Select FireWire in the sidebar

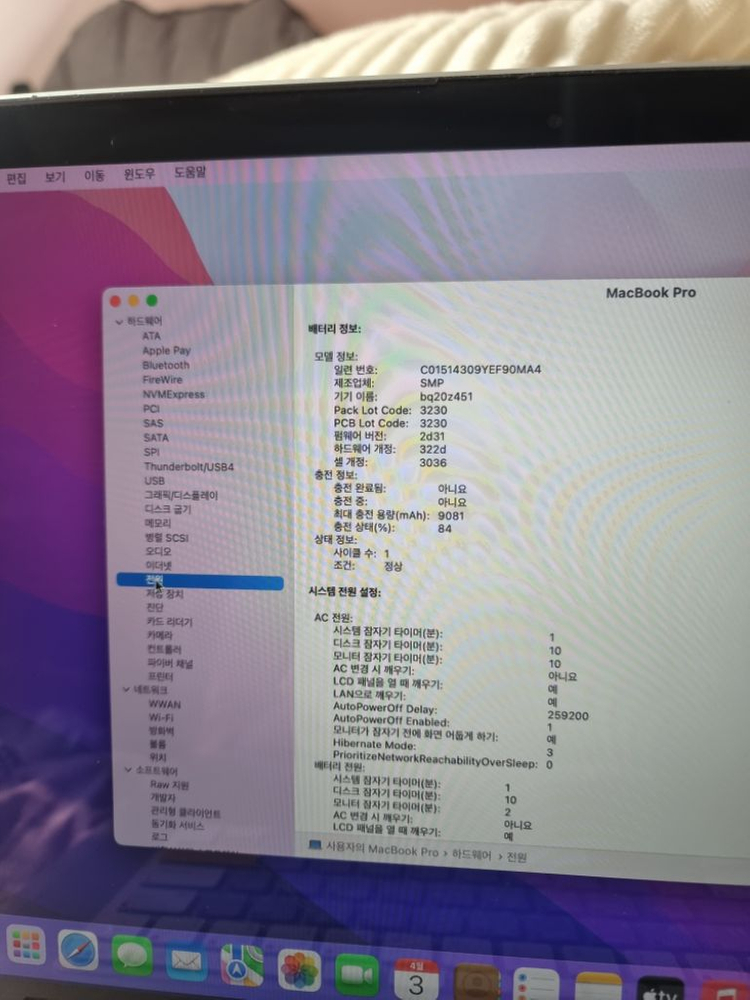[162, 379]
